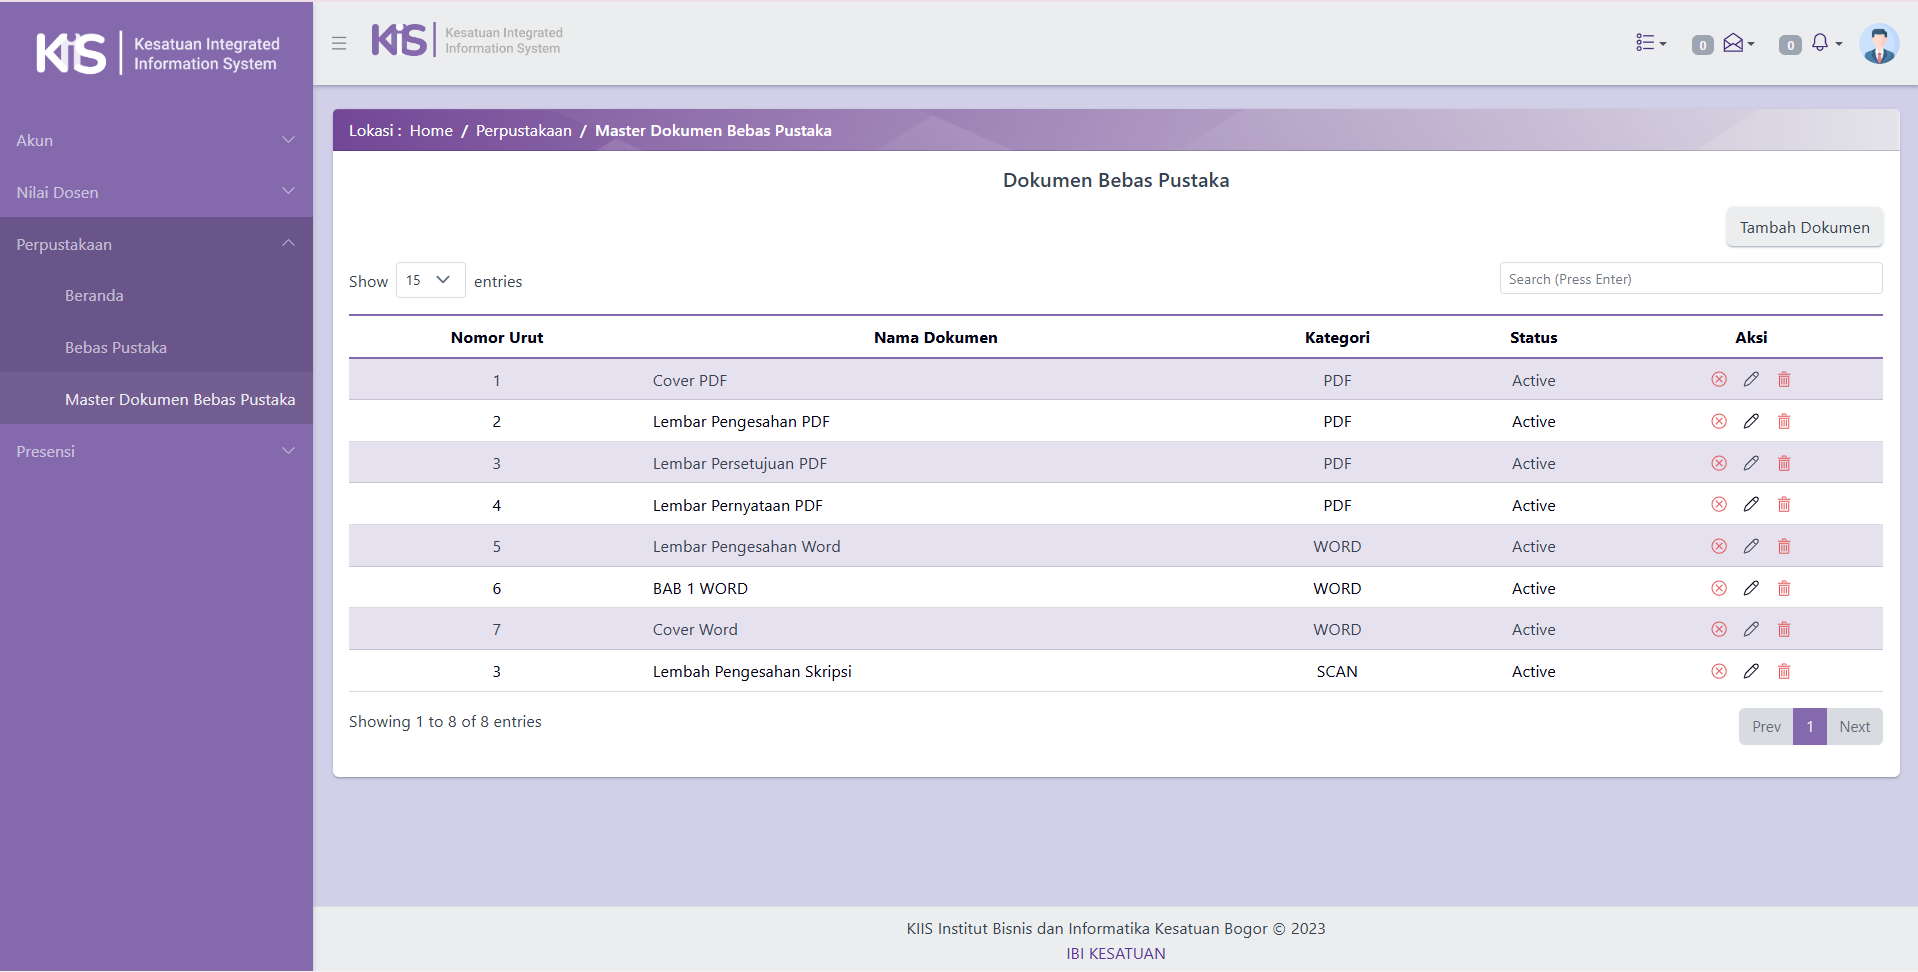Image resolution: width=1918 pixels, height=972 pixels.
Task: Open the notifications bell icon
Action: click(1823, 43)
